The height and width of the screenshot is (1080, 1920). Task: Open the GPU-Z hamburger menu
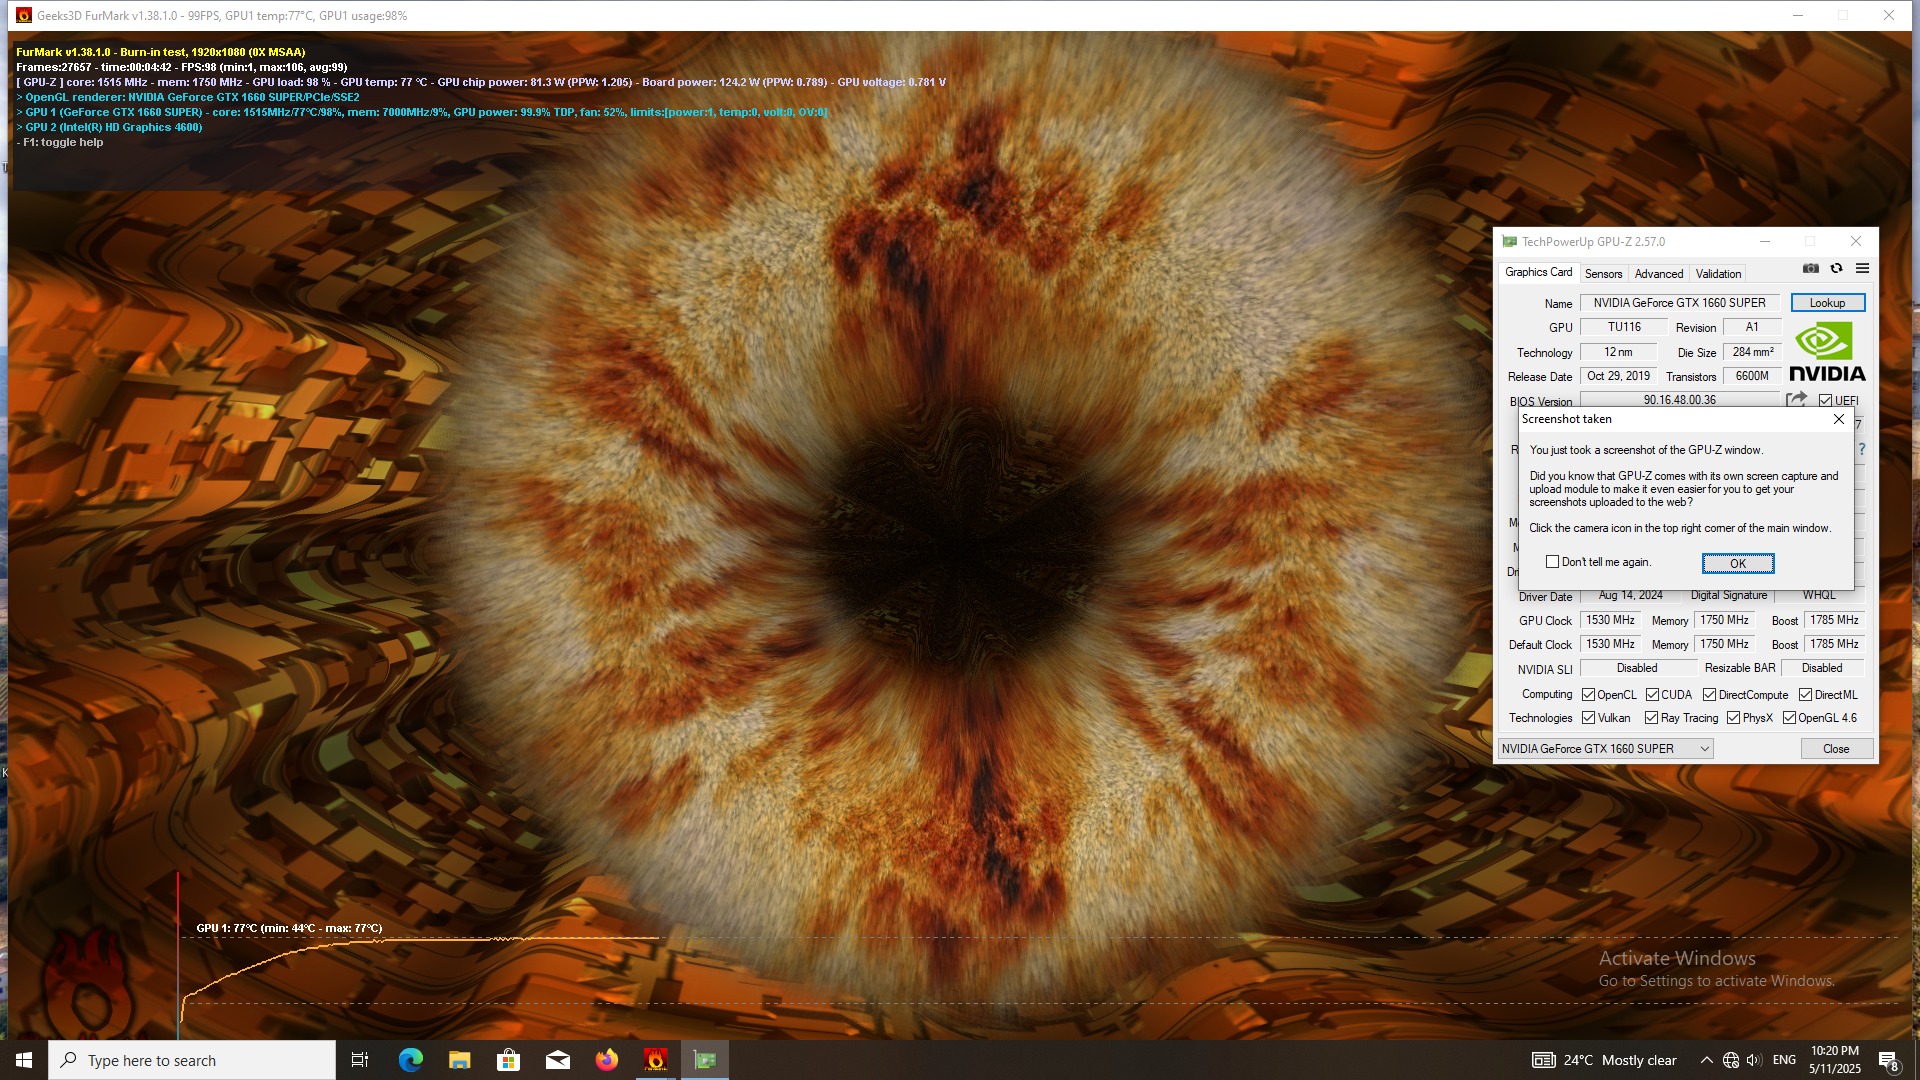pos(1862,268)
